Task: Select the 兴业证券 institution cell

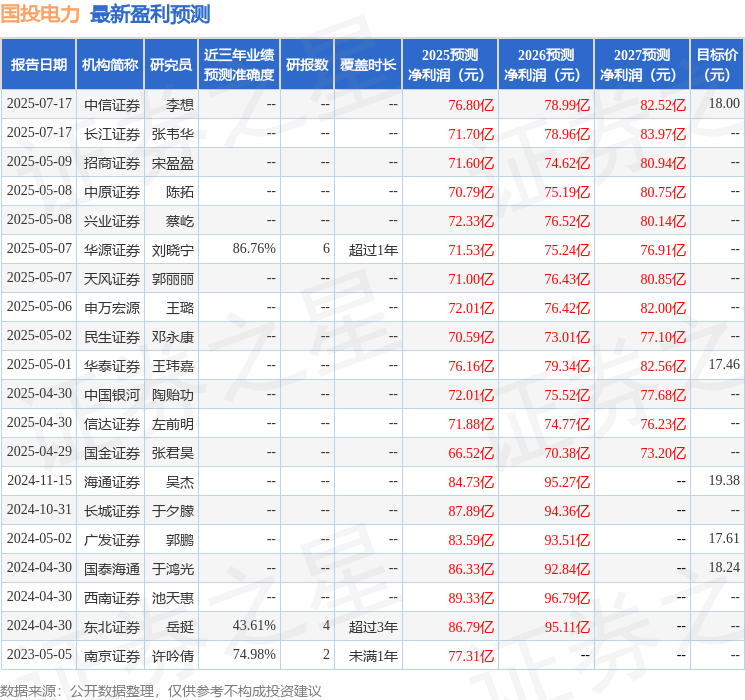Action: [112, 221]
